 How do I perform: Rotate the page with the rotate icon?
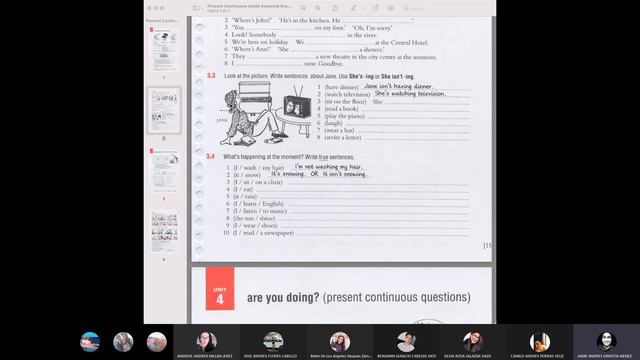(x=376, y=8)
